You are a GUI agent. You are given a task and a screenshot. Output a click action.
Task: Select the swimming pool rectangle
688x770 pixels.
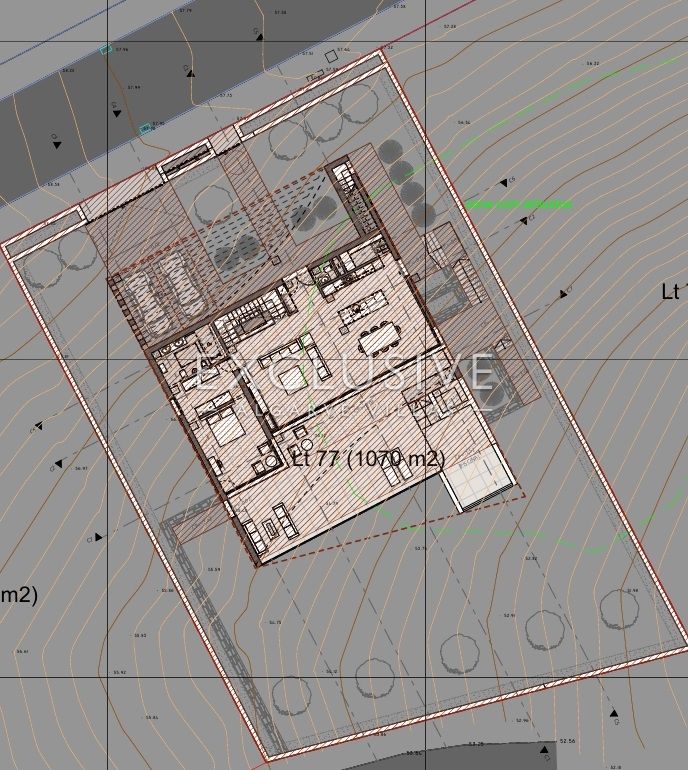477,478
